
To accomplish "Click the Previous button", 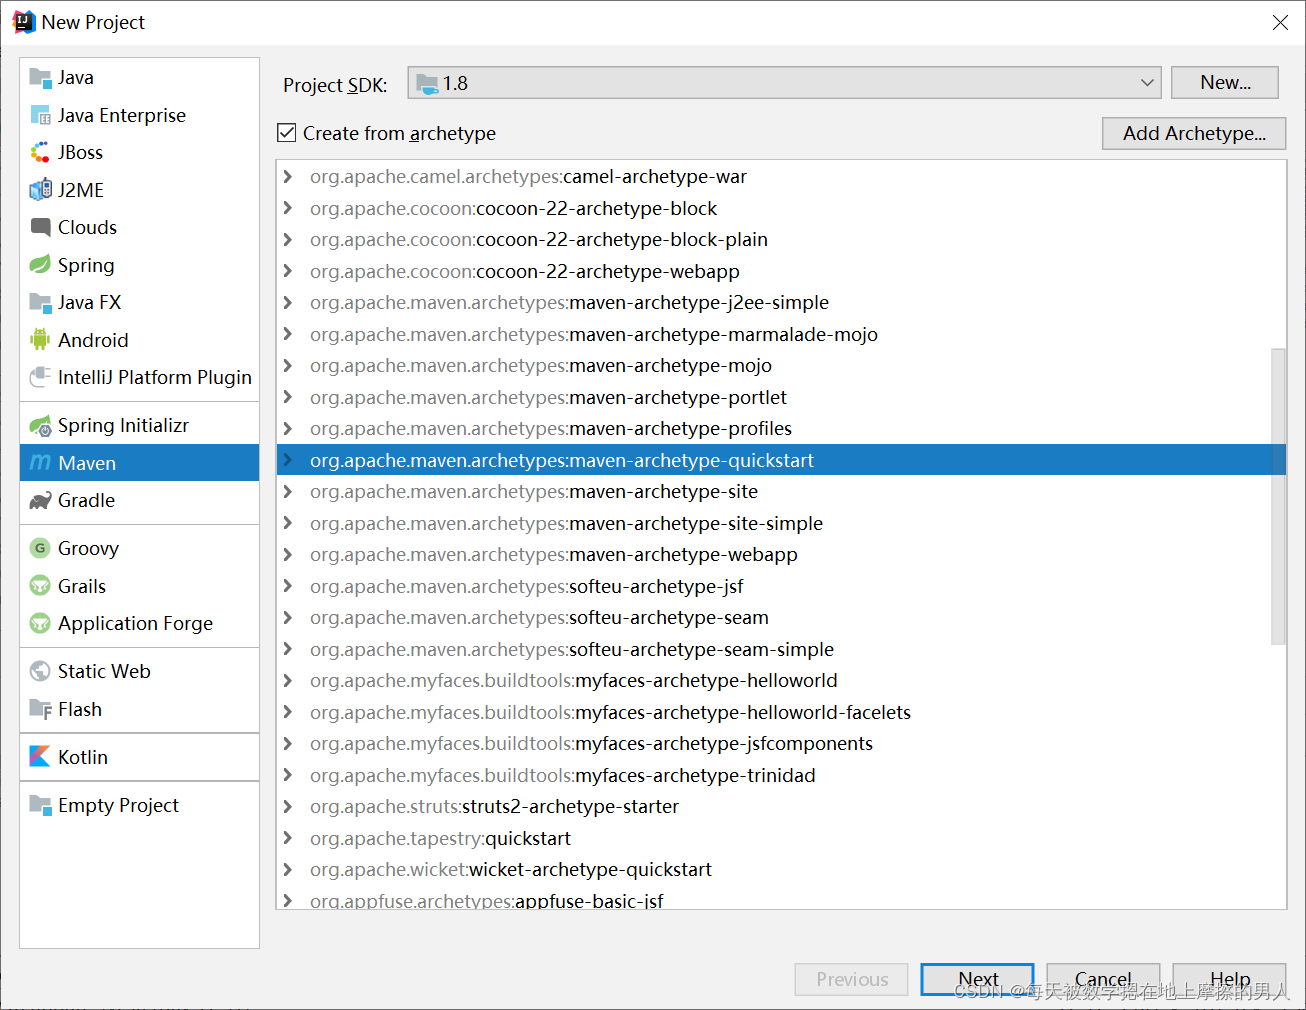I will coord(851,979).
